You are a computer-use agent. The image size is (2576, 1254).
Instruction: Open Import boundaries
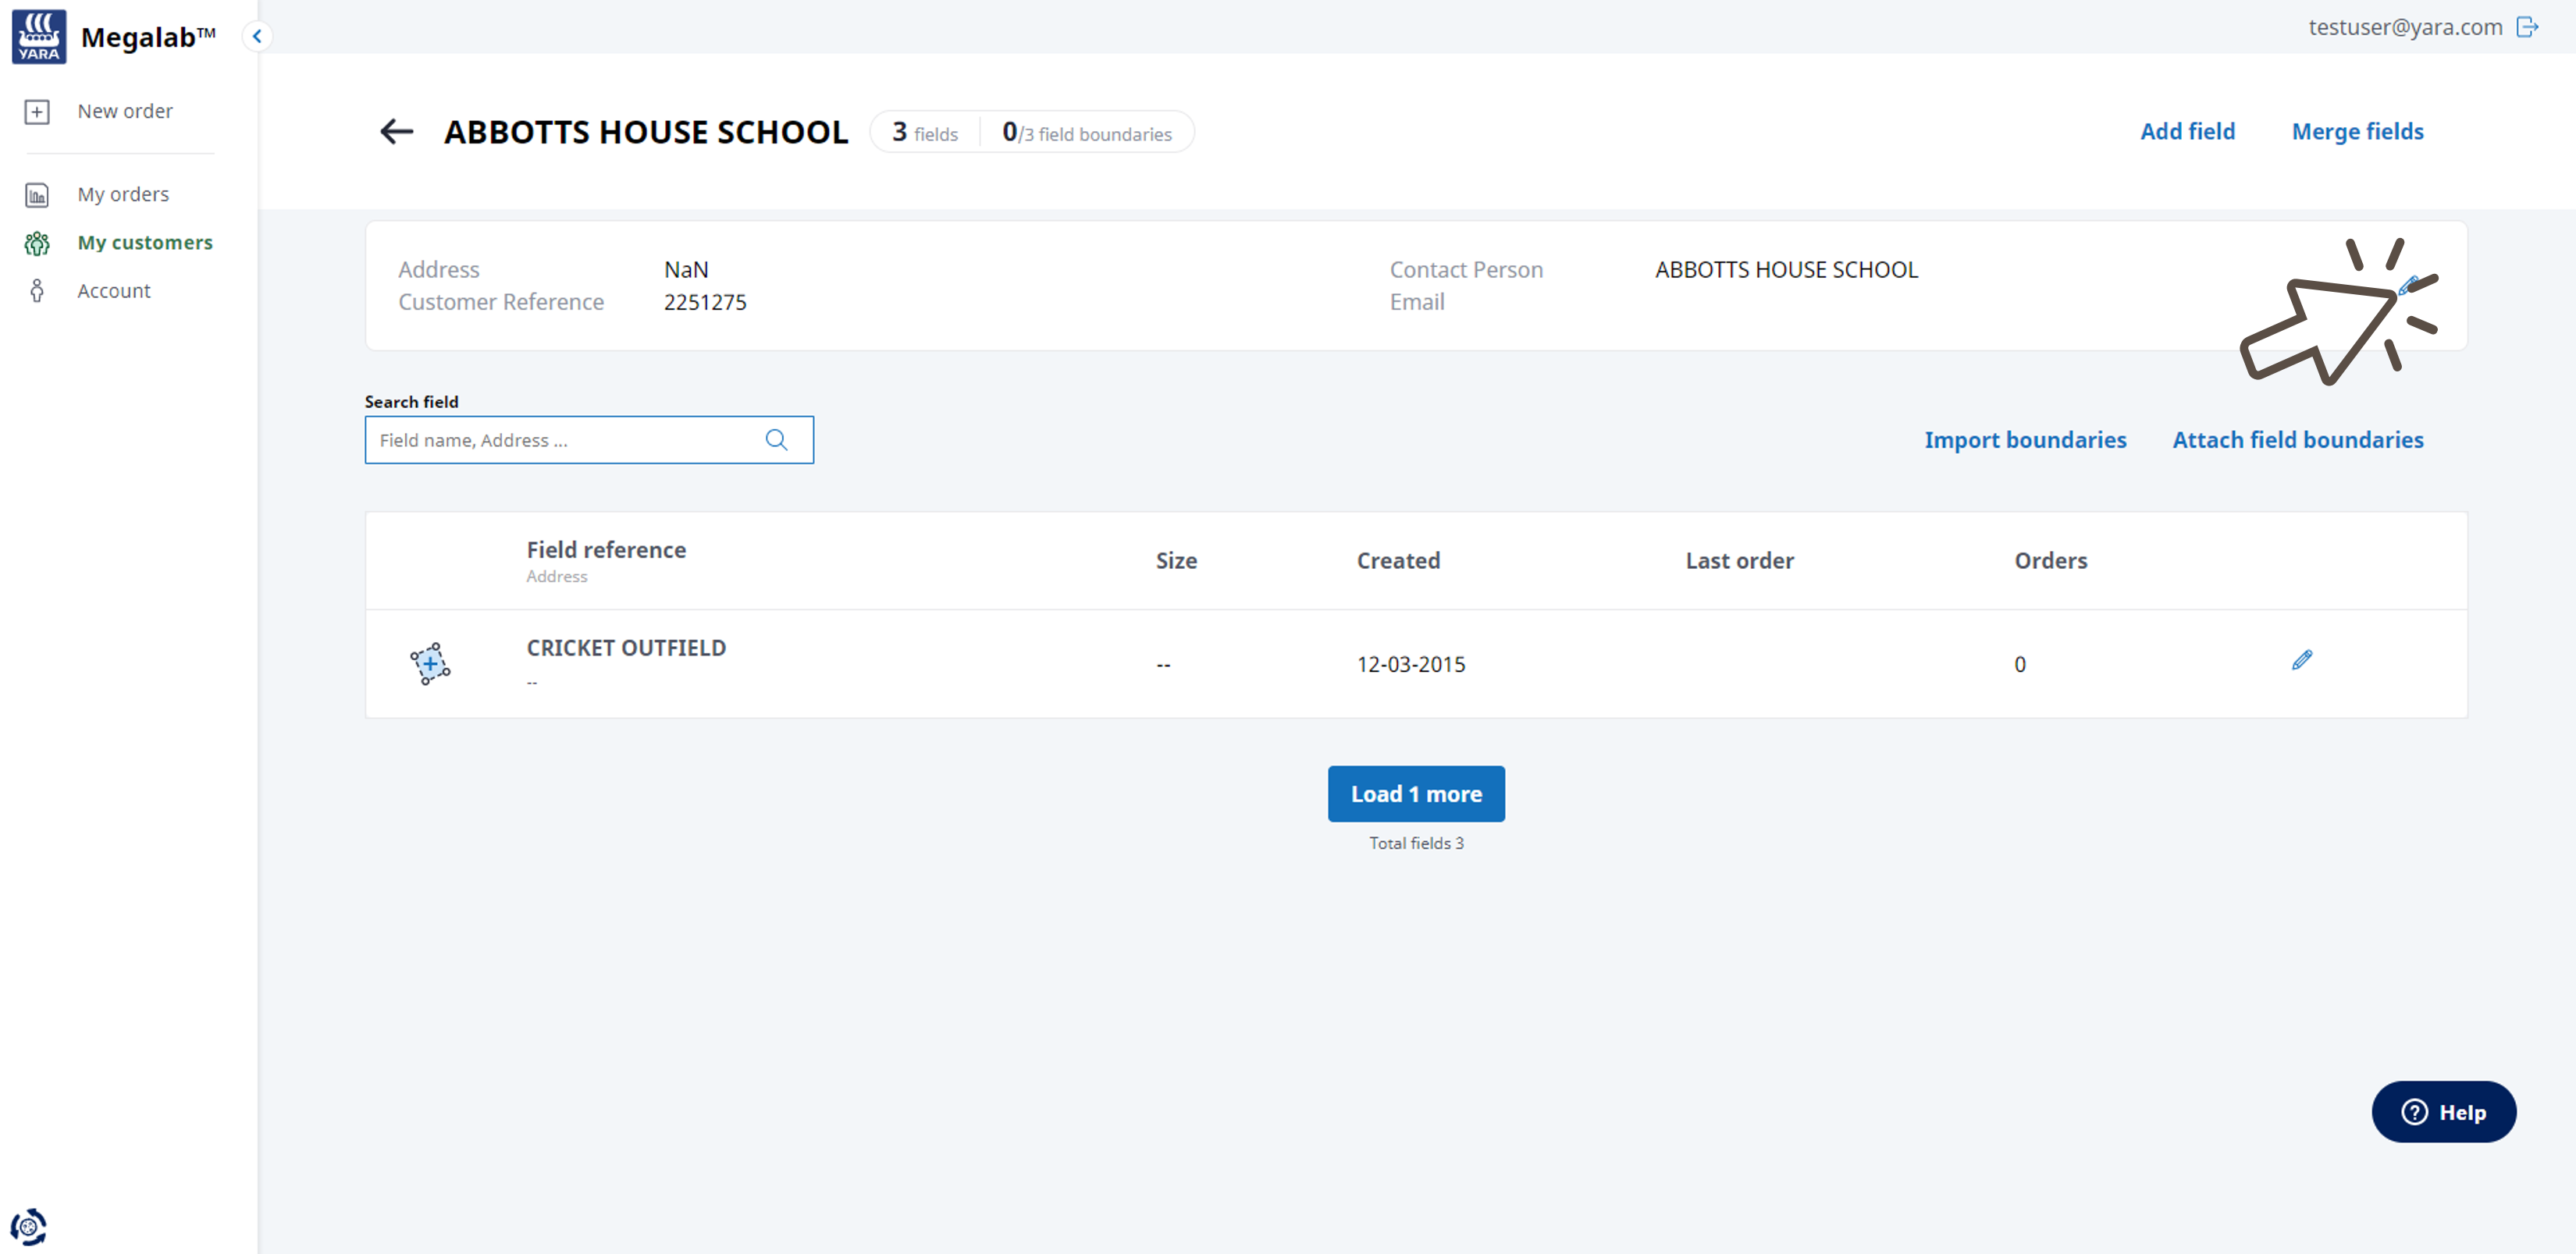[x=2025, y=440]
